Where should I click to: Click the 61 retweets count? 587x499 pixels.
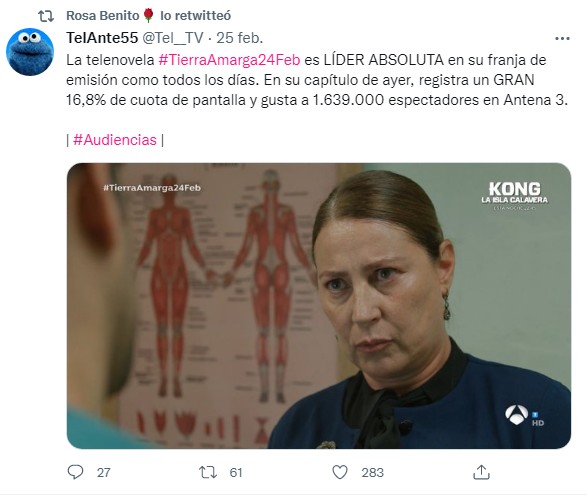[x=236, y=472]
